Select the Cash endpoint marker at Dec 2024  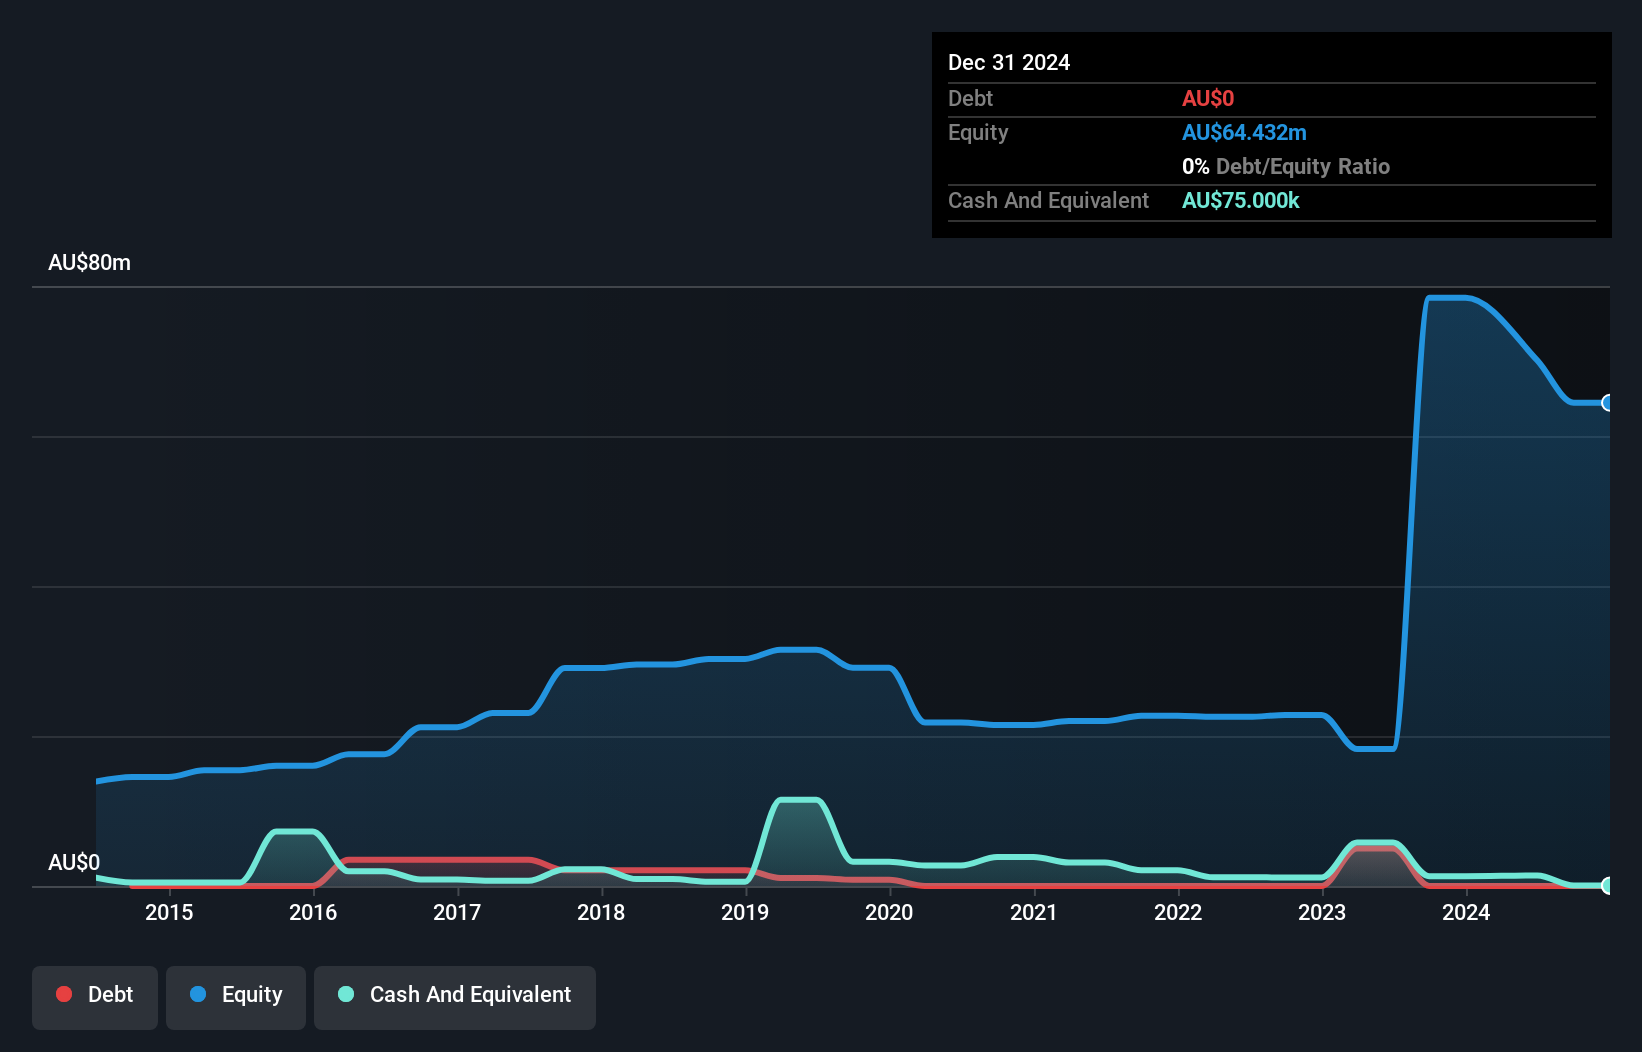point(1608,885)
